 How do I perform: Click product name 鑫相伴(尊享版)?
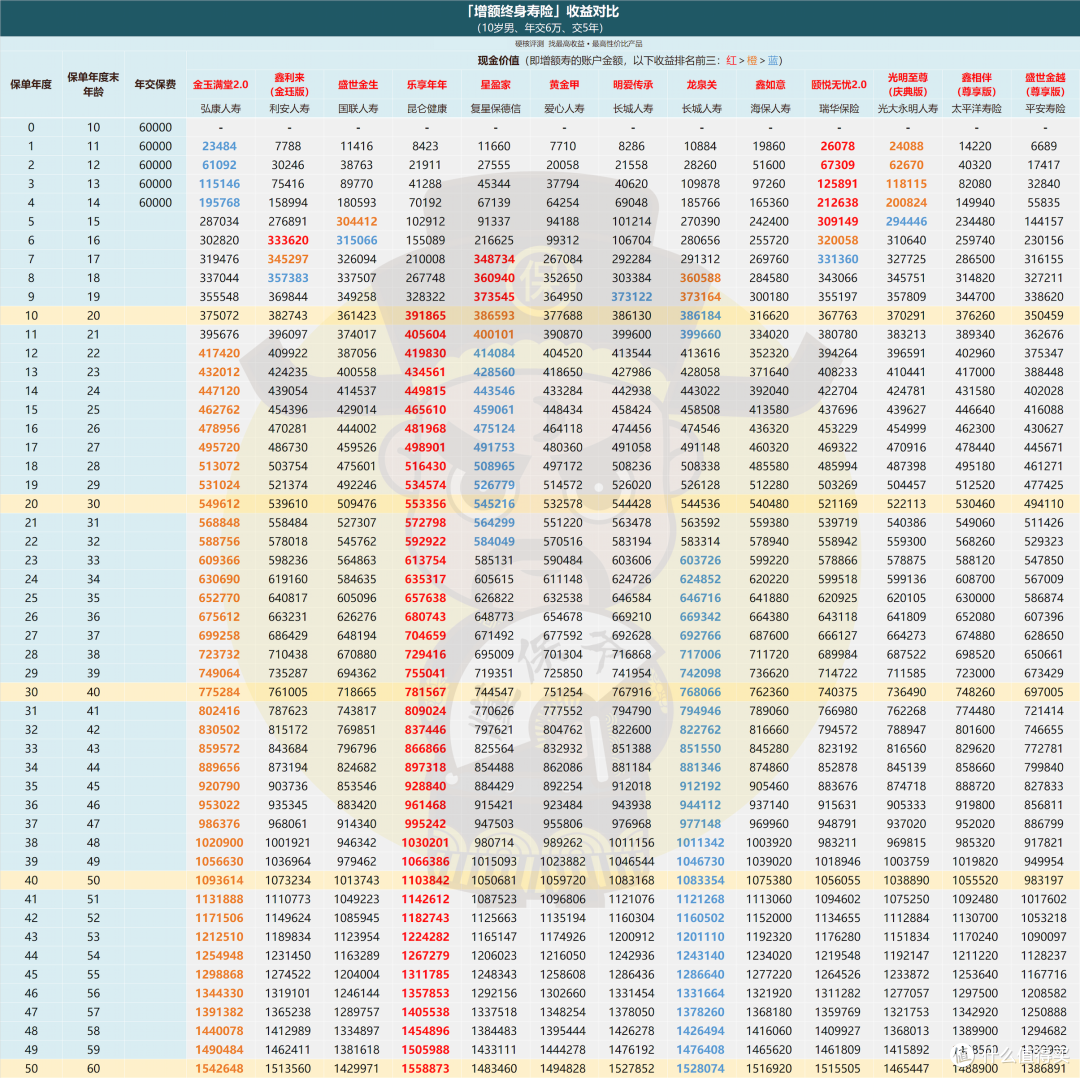[x=976, y=85]
